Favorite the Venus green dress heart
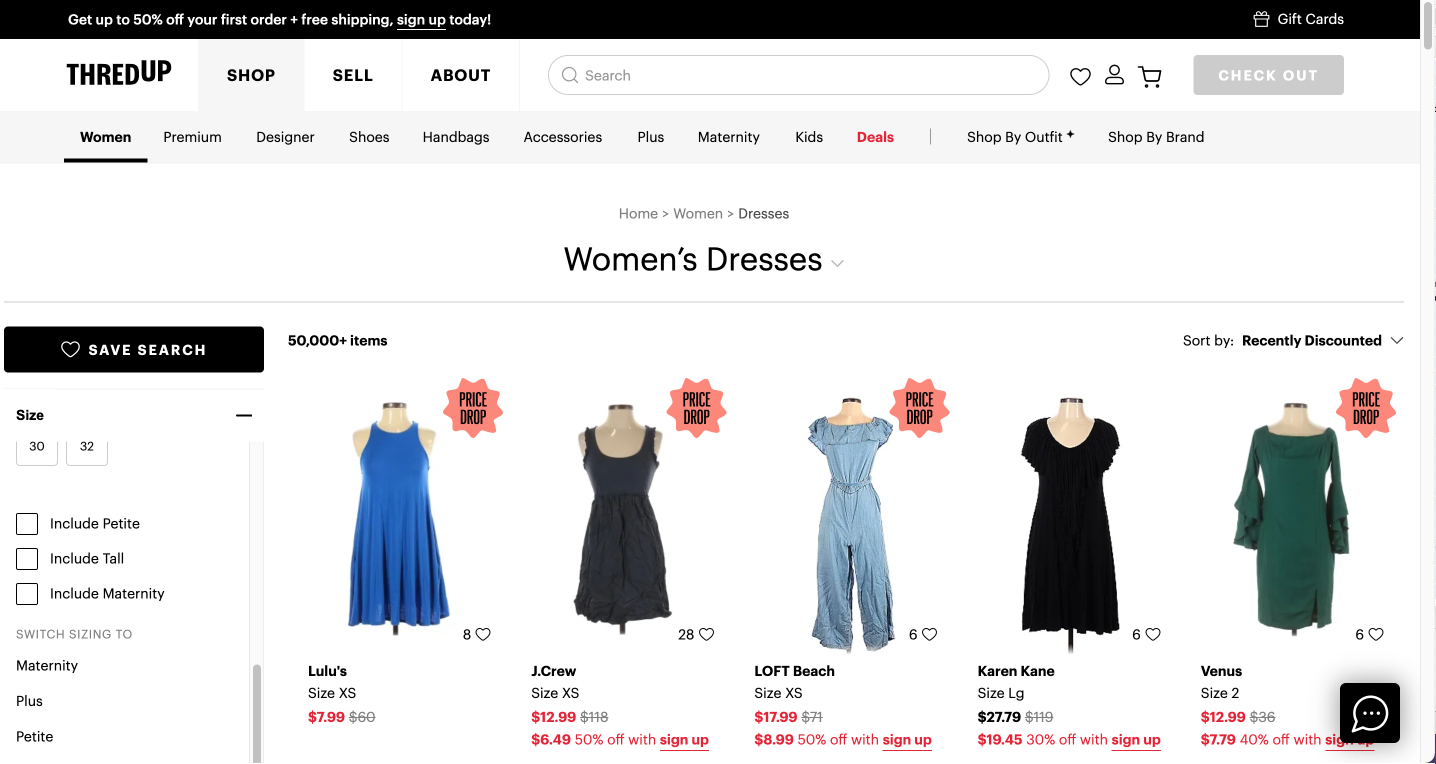Image resolution: width=1436 pixels, height=764 pixels. [x=1376, y=634]
